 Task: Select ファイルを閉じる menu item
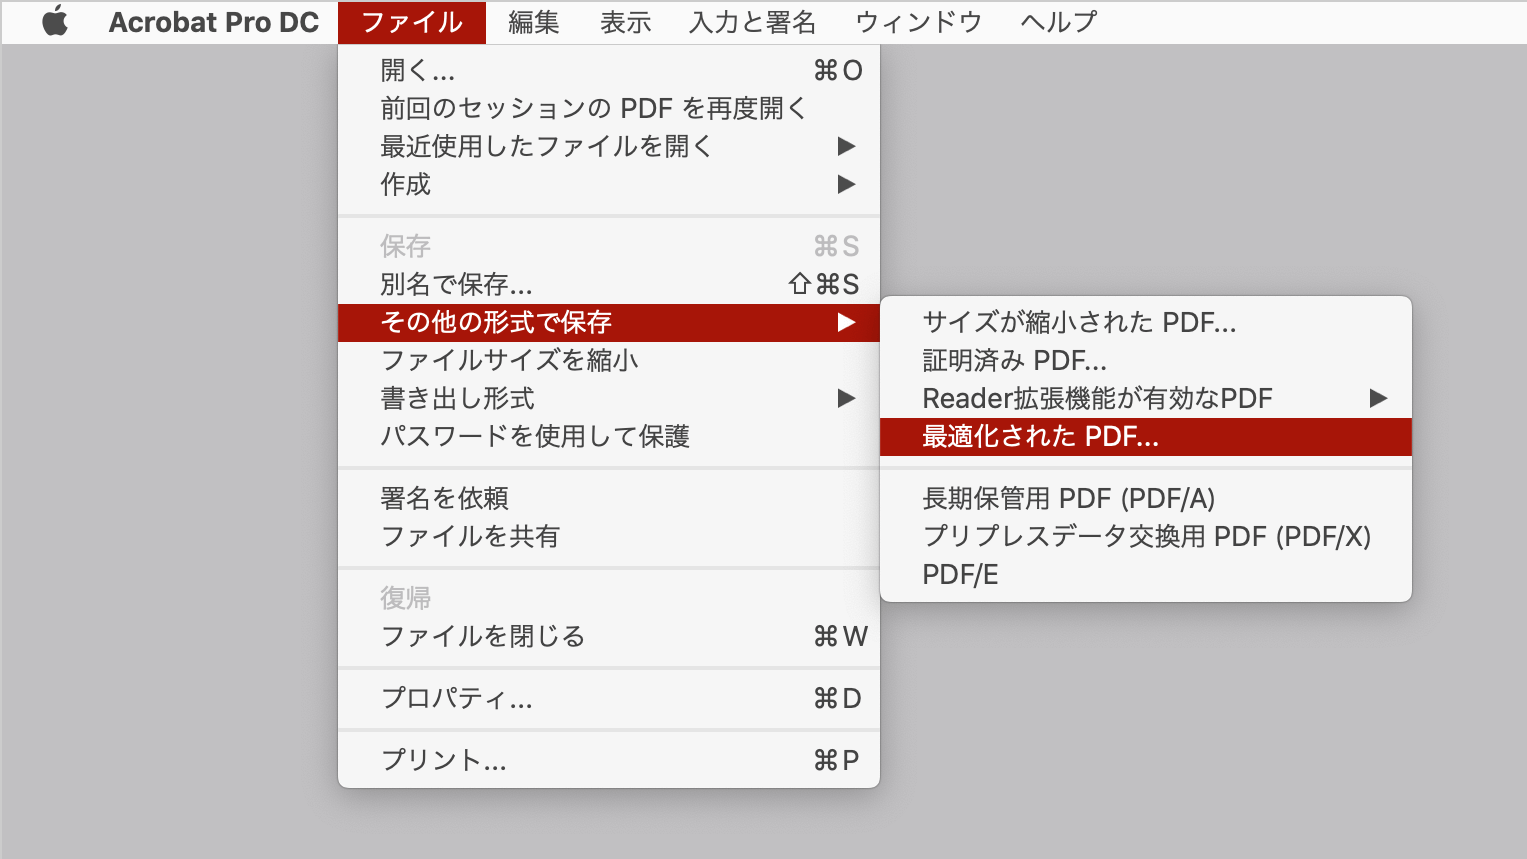(x=609, y=636)
